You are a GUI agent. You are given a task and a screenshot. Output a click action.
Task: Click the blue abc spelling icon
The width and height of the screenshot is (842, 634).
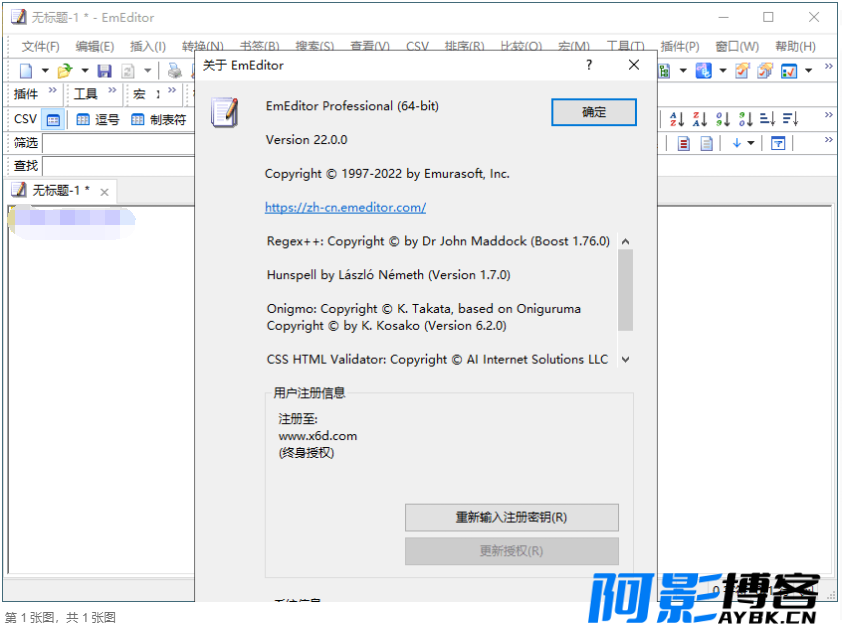click(x=703, y=71)
